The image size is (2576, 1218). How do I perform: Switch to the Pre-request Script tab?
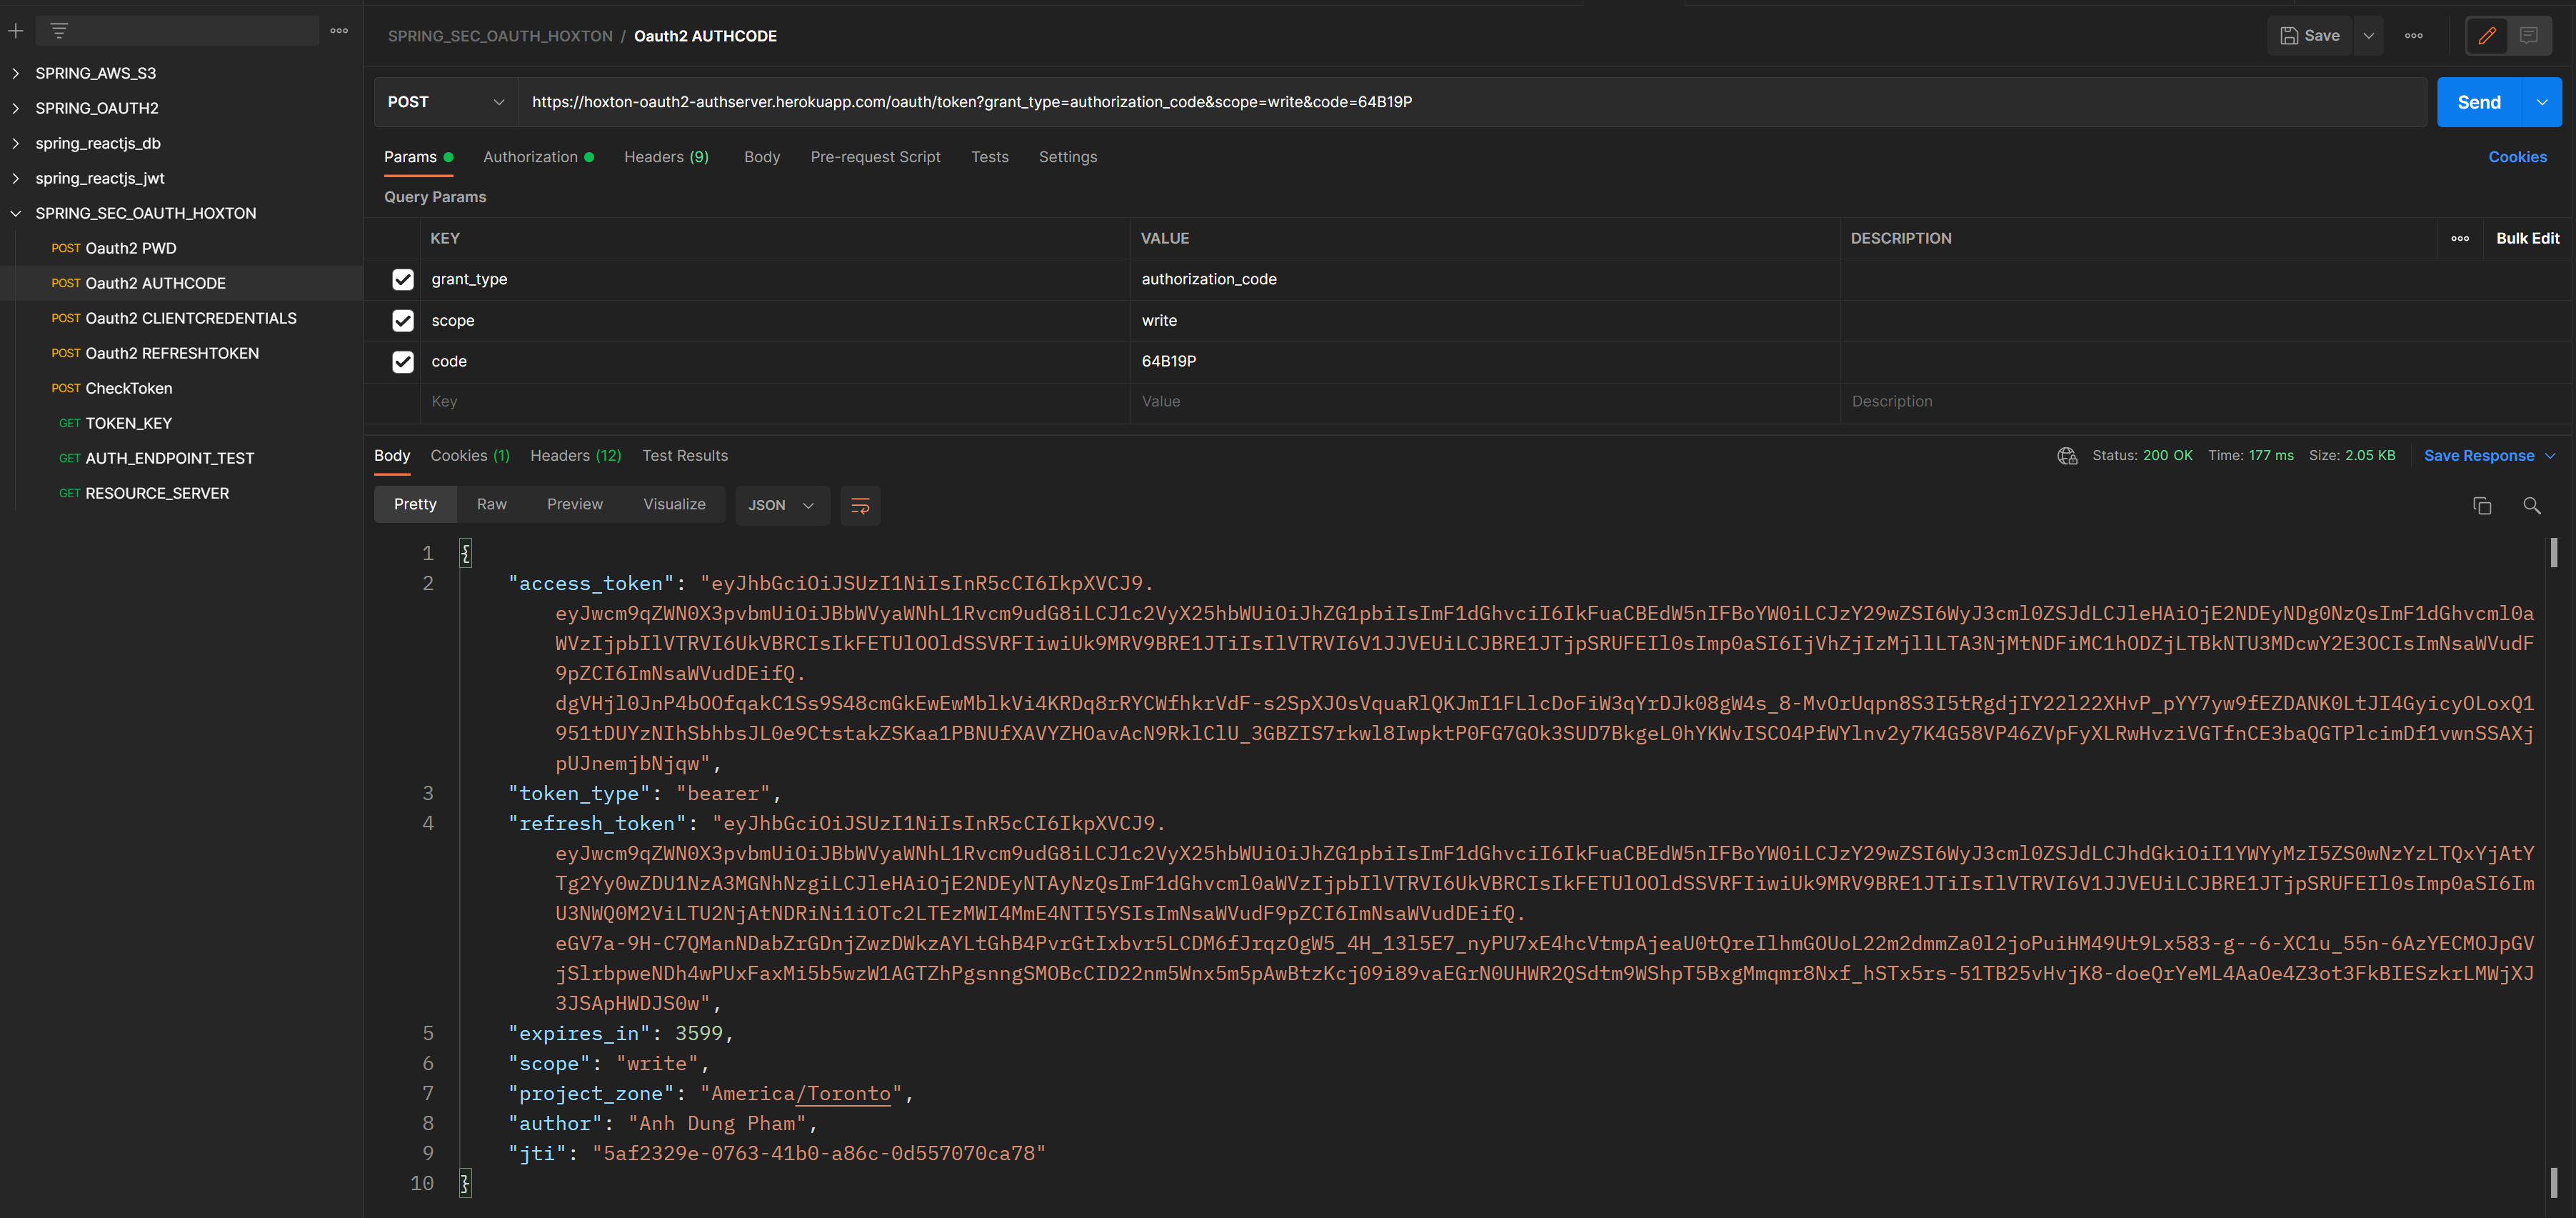875,157
